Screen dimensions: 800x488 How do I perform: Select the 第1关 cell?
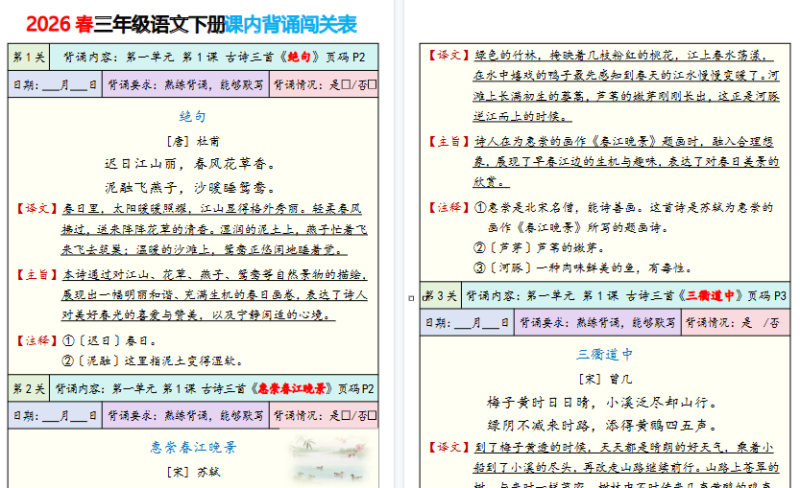tap(29, 57)
